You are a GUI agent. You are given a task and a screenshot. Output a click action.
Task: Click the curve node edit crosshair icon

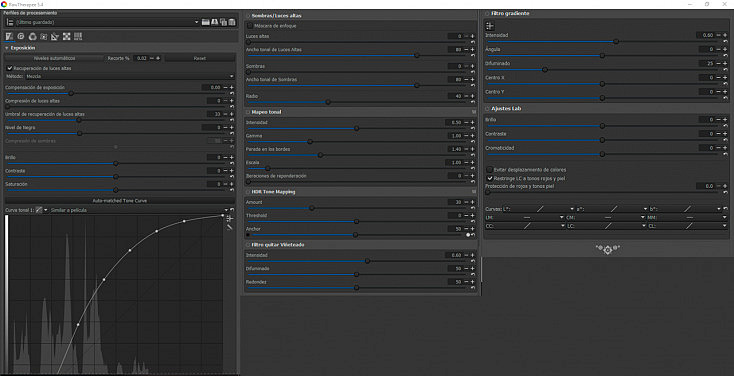pos(229,218)
